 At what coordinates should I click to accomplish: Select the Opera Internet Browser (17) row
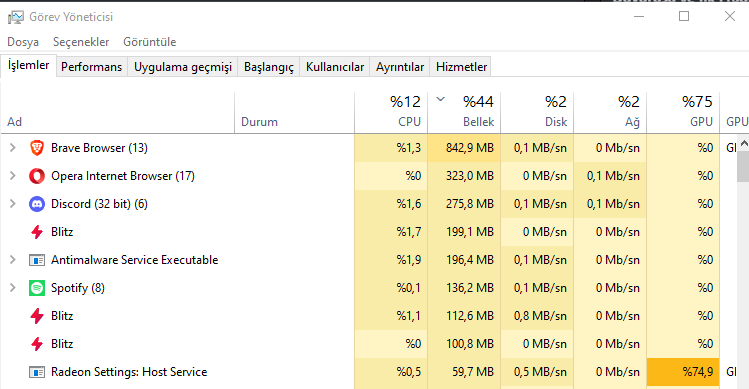tap(369, 176)
